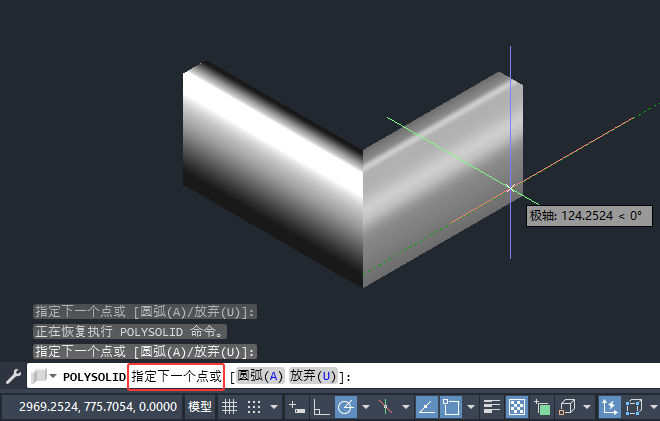The width and height of the screenshot is (660, 421).
Task: Toggle dynamic input icon
Action: pos(297,407)
